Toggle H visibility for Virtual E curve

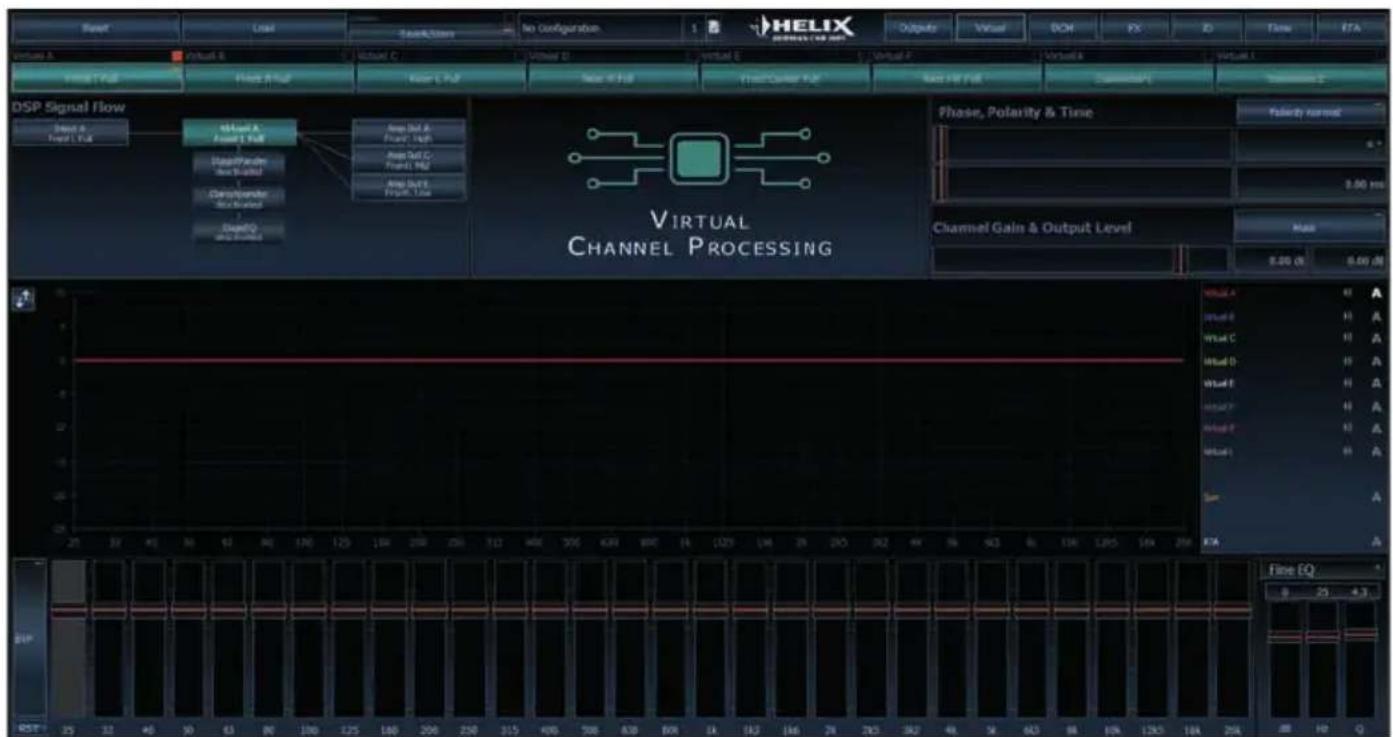(x=1348, y=384)
